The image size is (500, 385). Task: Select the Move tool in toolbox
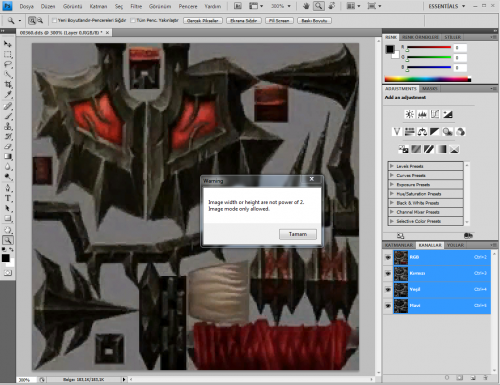point(7,44)
